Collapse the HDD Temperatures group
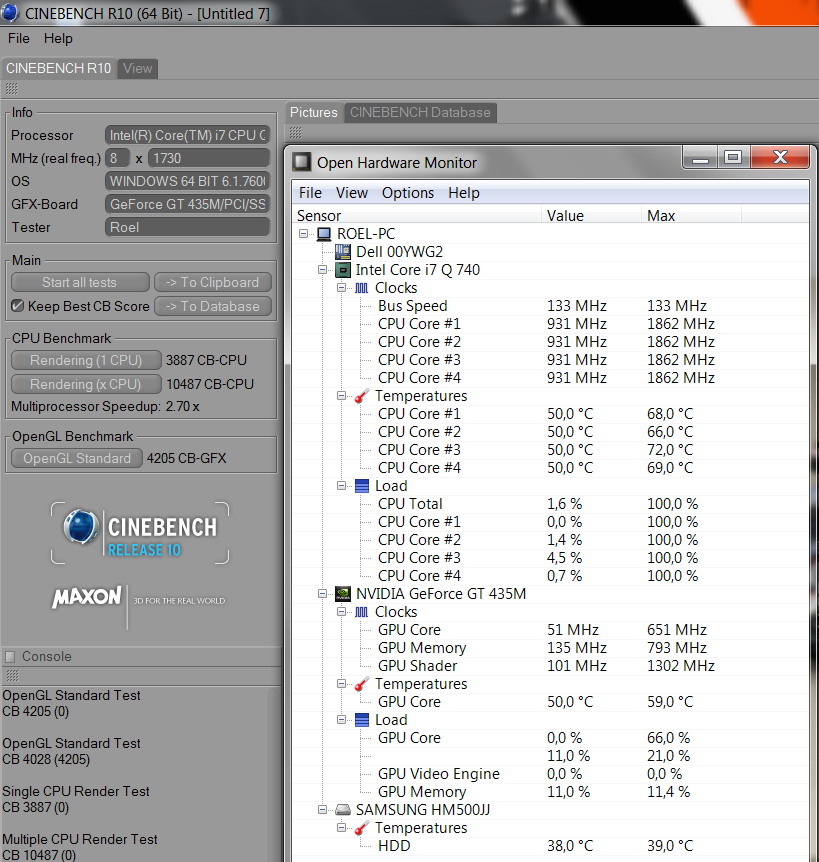The height and width of the screenshot is (862, 819). [x=341, y=827]
